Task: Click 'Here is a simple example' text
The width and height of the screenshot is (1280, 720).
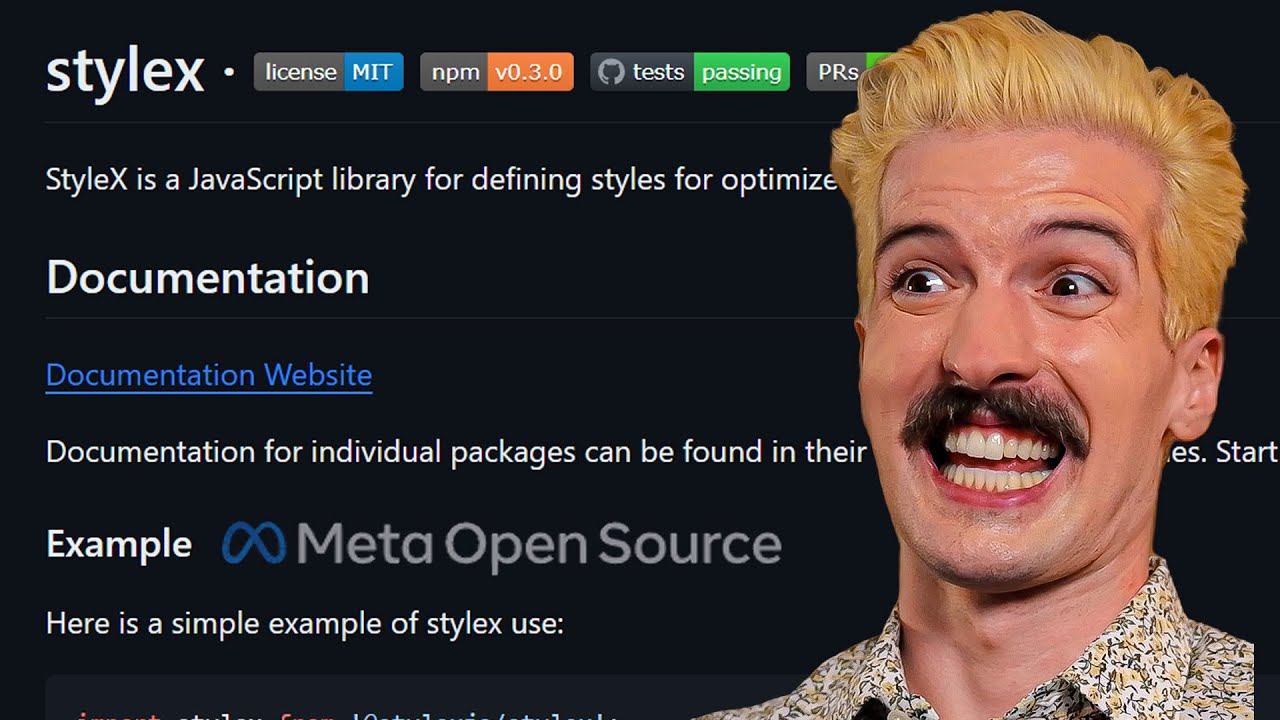Action: click(x=305, y=624)
